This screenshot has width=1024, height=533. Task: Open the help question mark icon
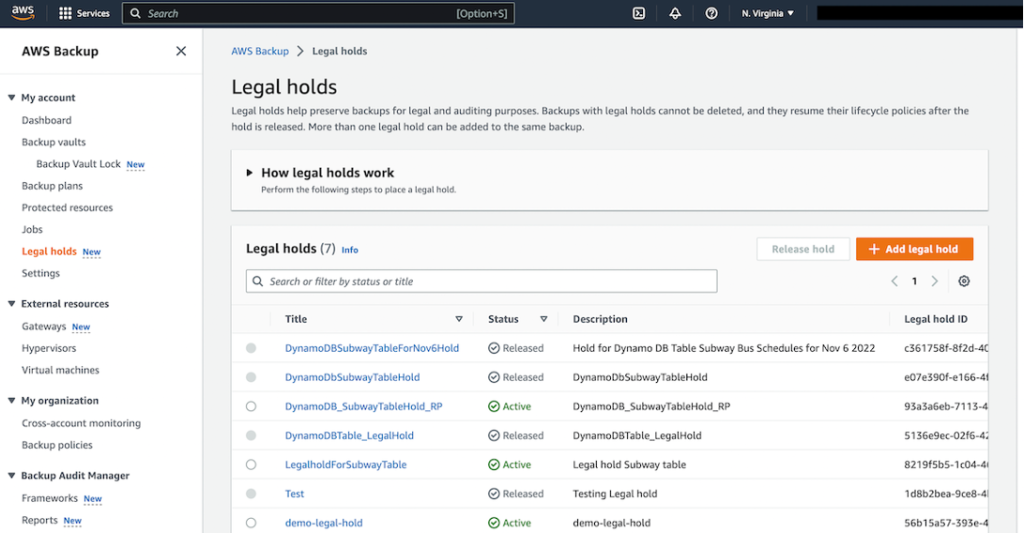point(711,13)
